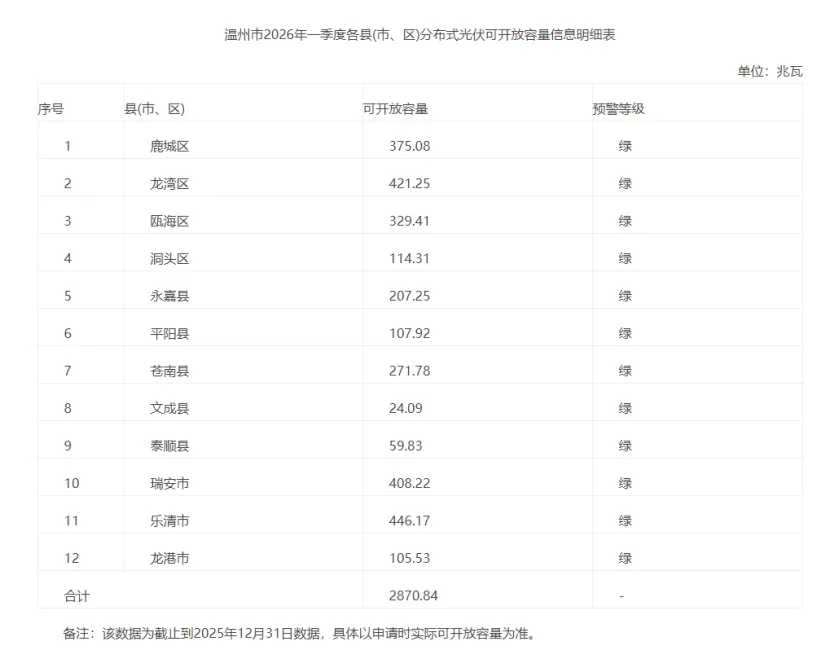Click 绿 warning level for 龙湾区
Image resolution: width=830 pixels, height=659 pixels.
coord(625,184)
